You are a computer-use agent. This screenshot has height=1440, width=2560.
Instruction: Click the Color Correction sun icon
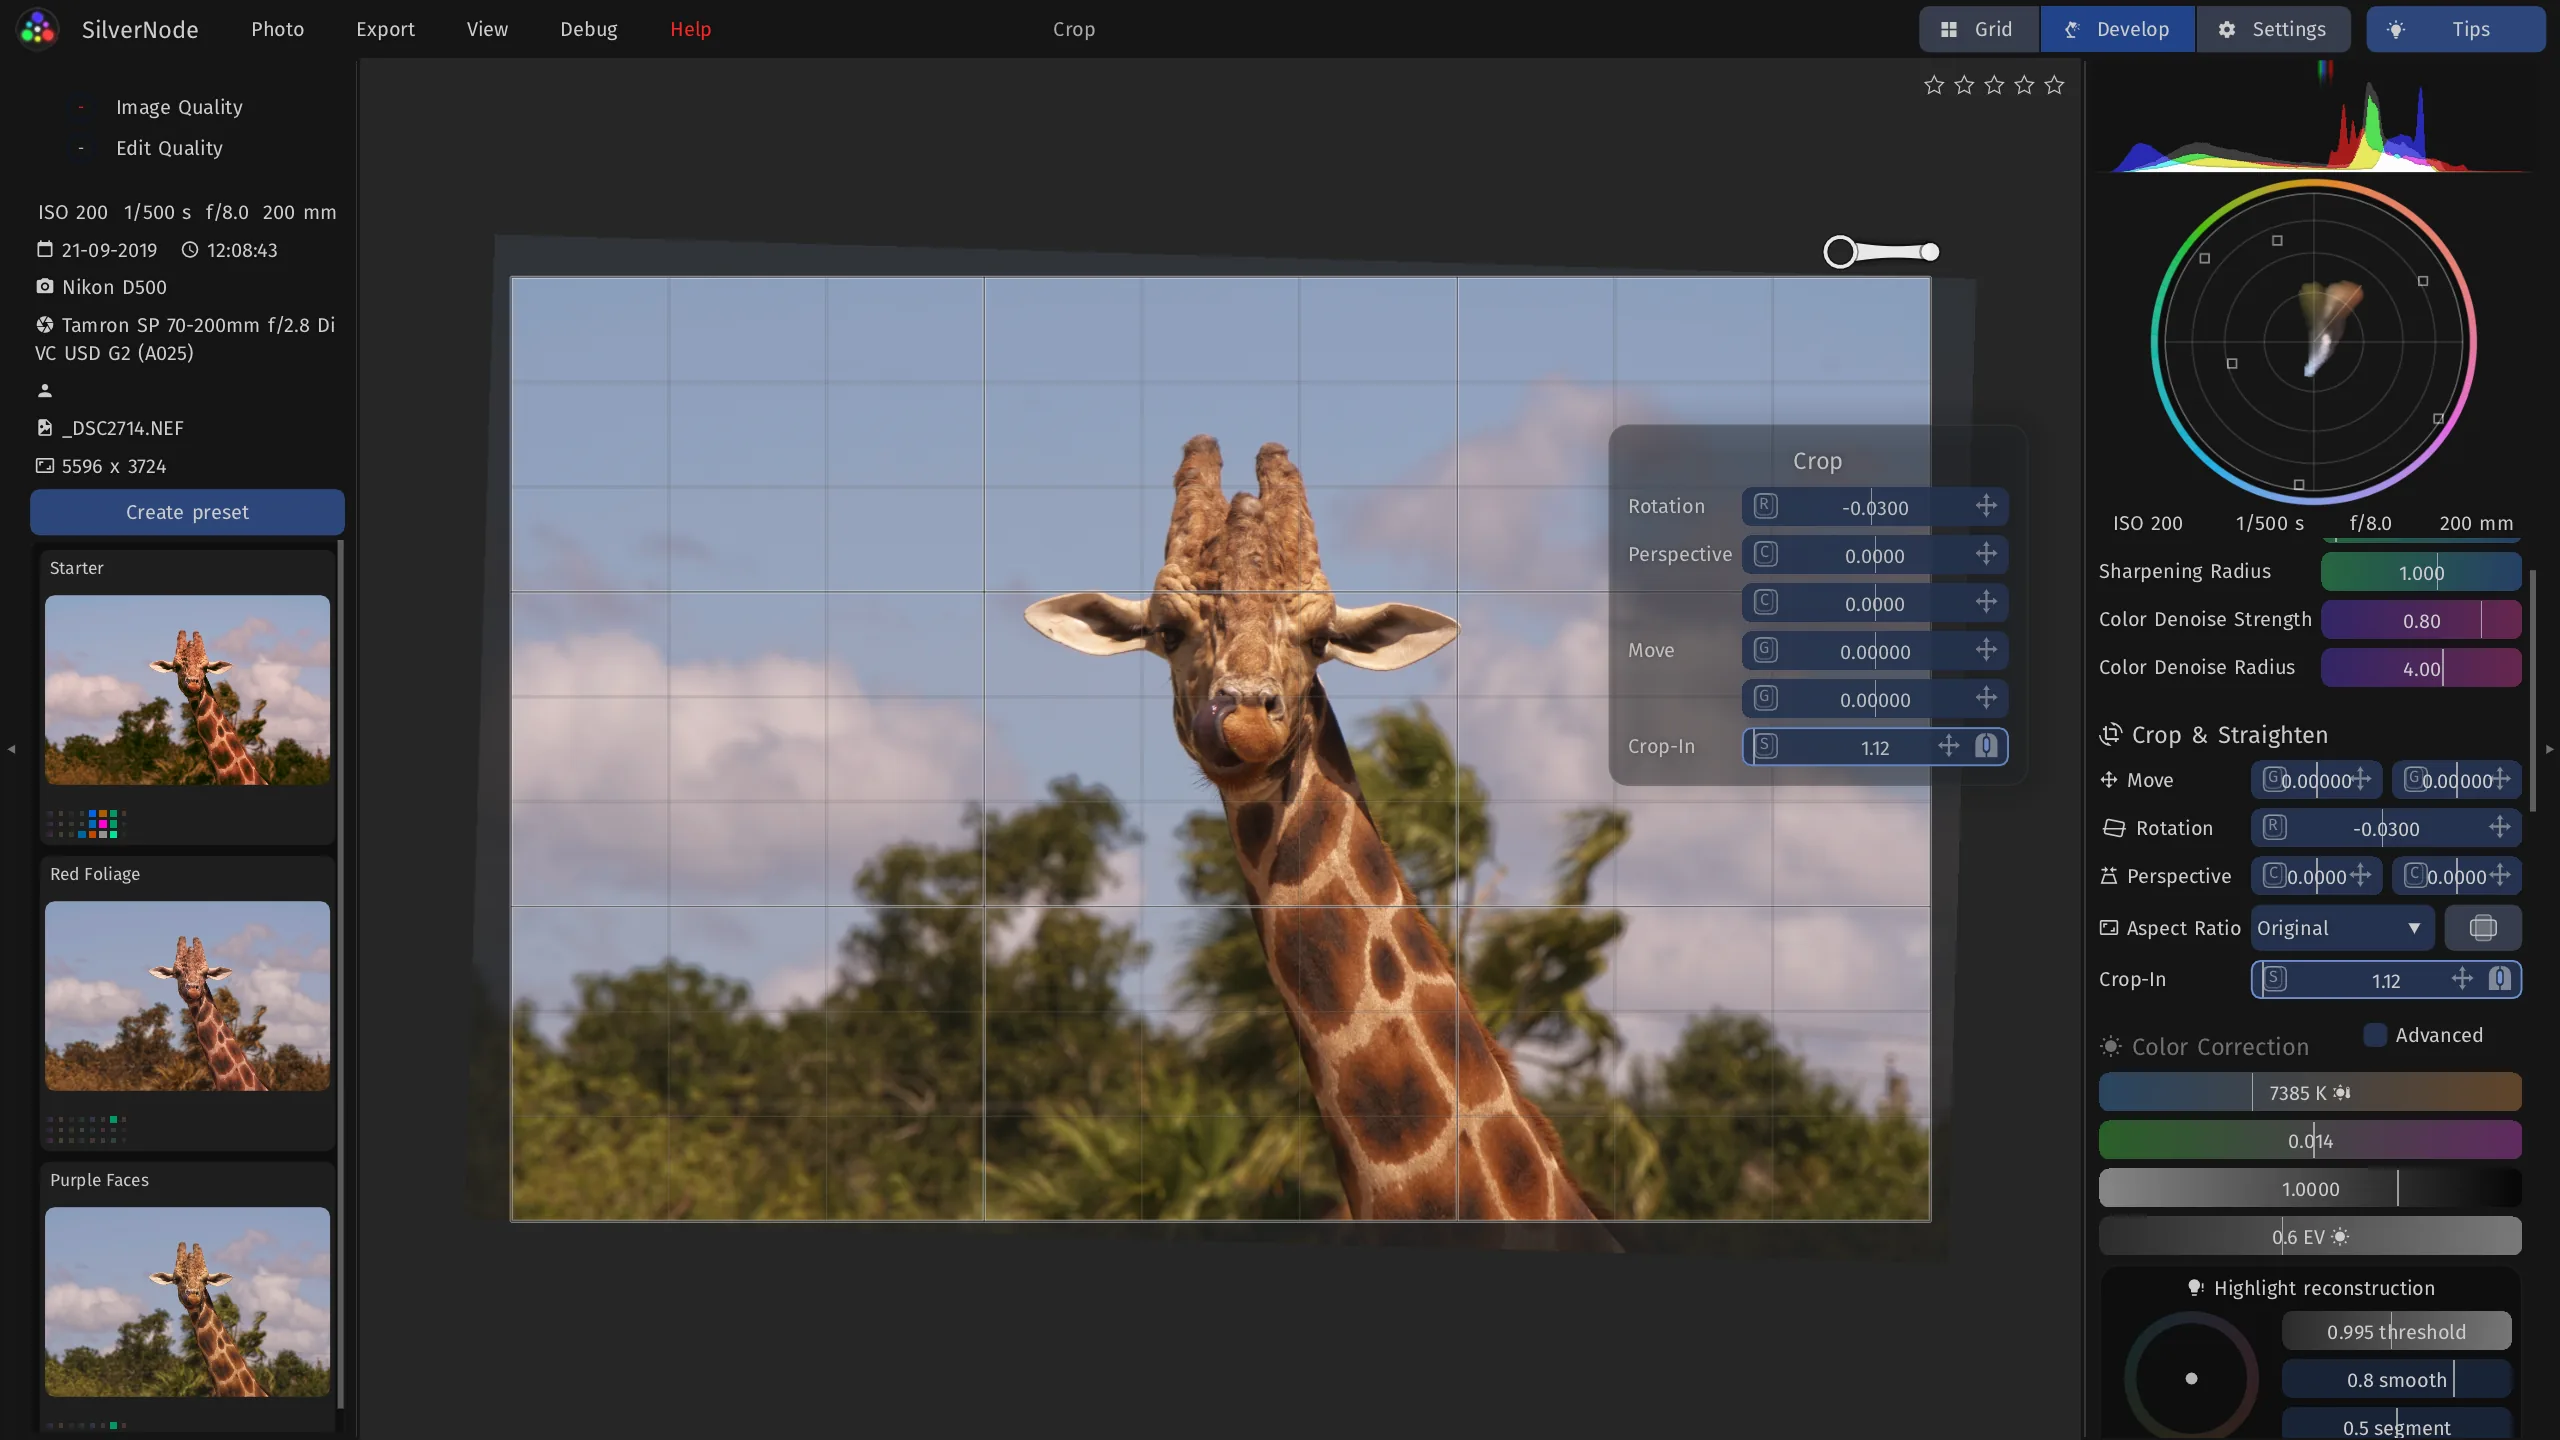point(2110,1046)
